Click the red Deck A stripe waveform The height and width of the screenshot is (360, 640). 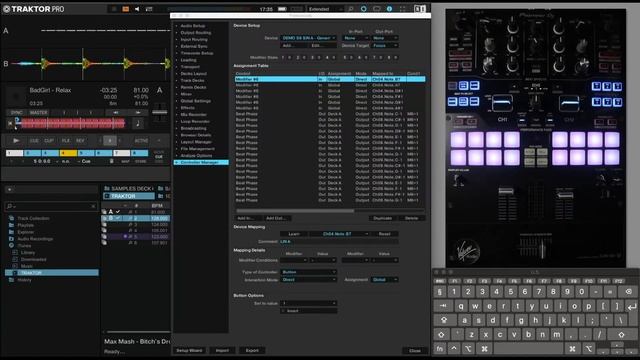pyautogui.click(x=73, y=123)
